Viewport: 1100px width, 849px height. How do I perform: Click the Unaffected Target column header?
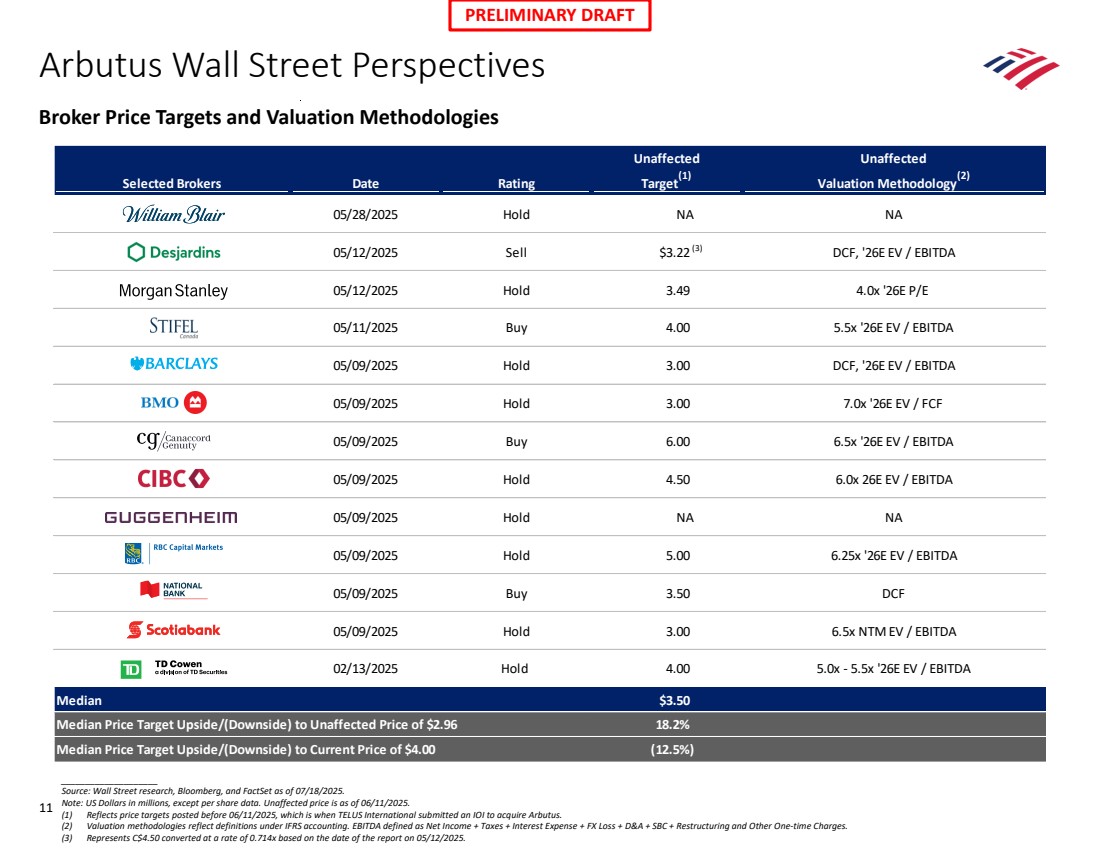(x=666, y=171)
